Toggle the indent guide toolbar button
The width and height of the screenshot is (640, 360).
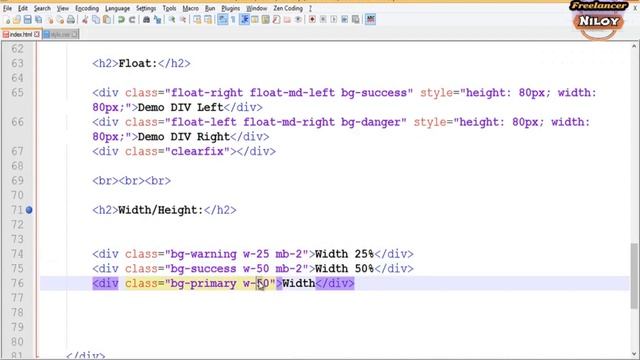(x=244, y=20)
